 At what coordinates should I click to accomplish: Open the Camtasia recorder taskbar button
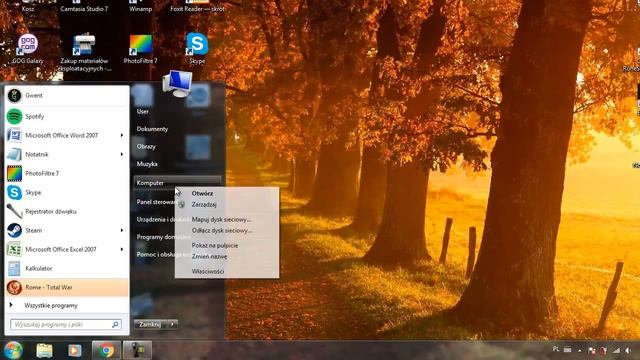coord(138,350)
